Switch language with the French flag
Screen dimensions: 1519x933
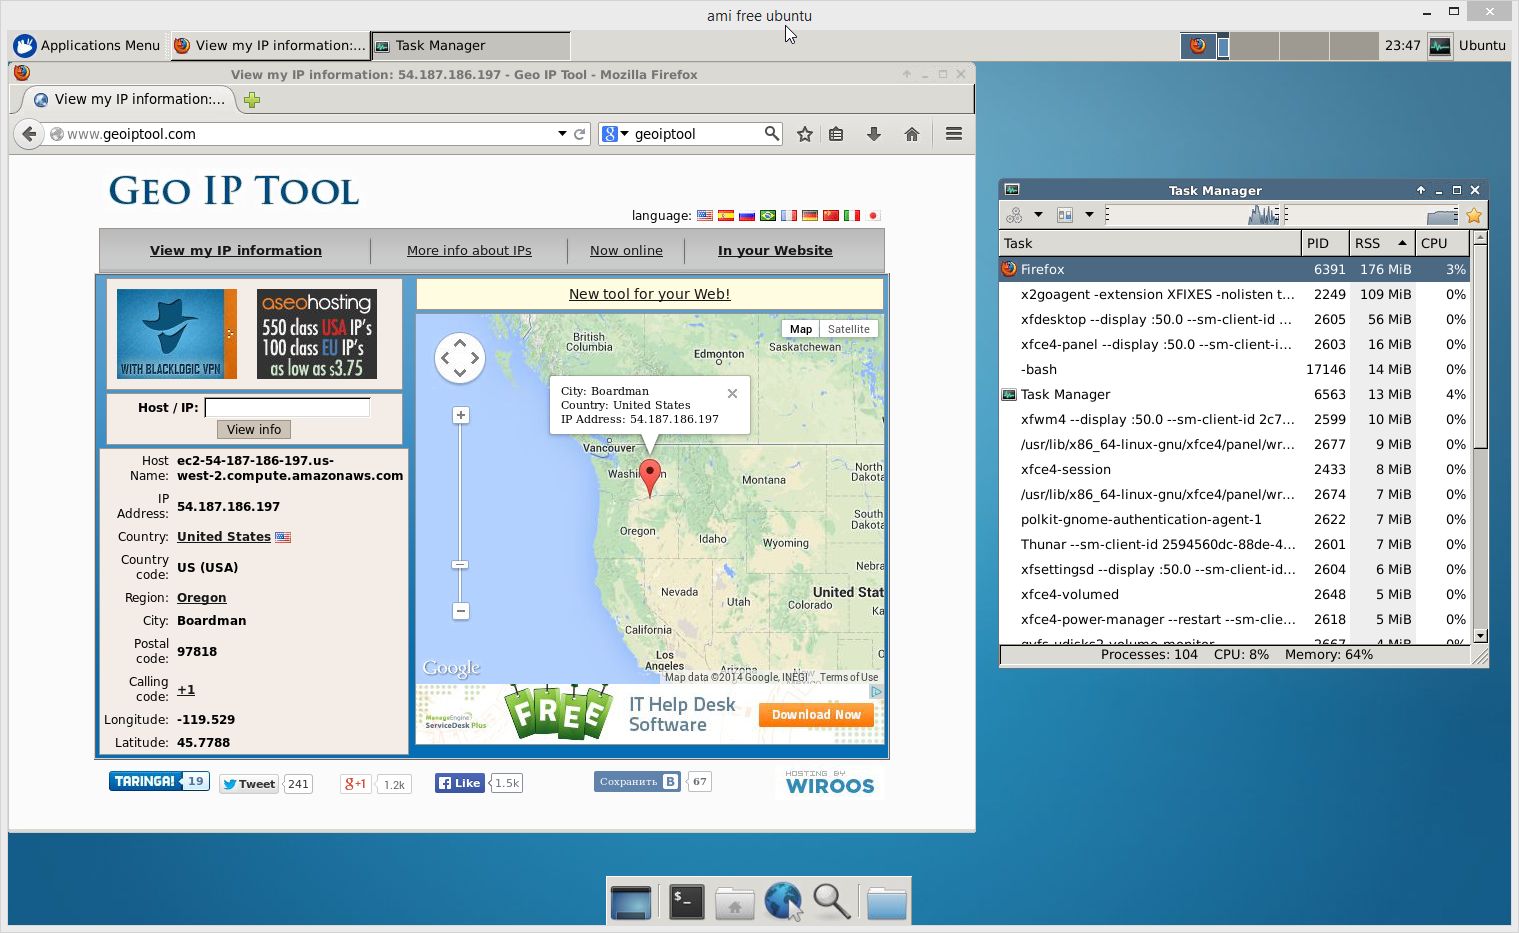pos(789,215)
